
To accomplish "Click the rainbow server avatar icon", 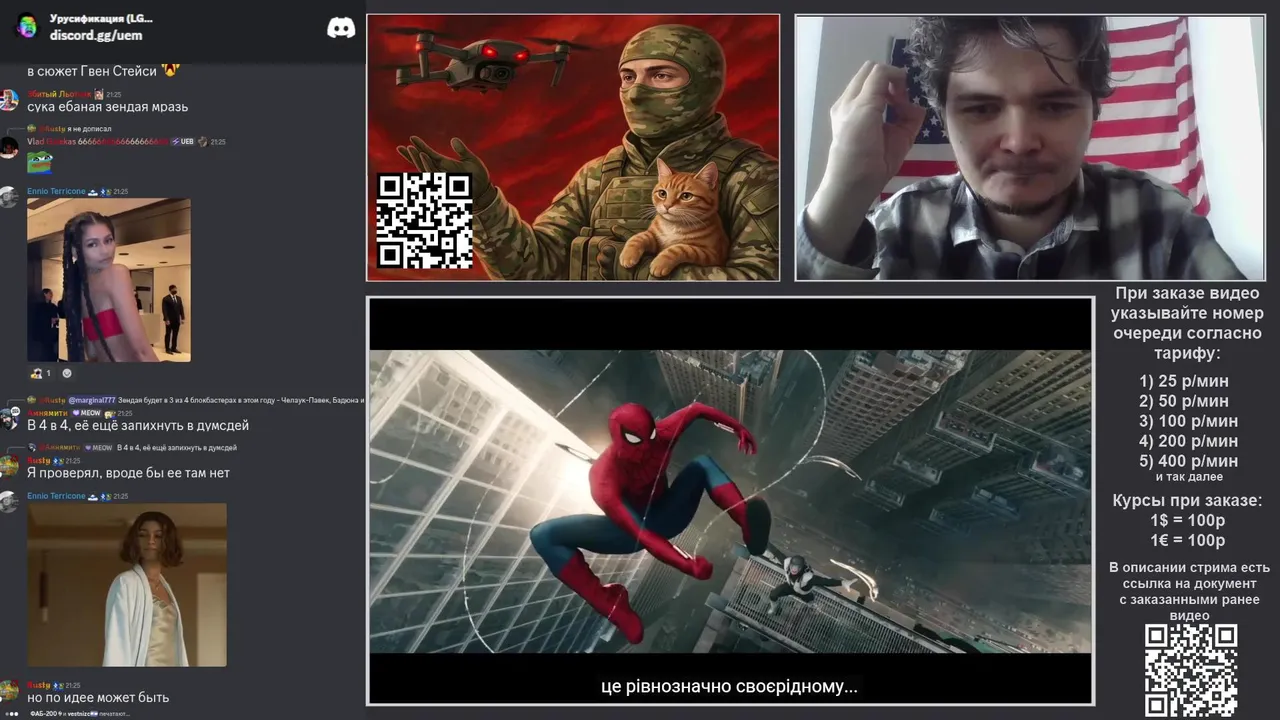I will coord(27,26).
